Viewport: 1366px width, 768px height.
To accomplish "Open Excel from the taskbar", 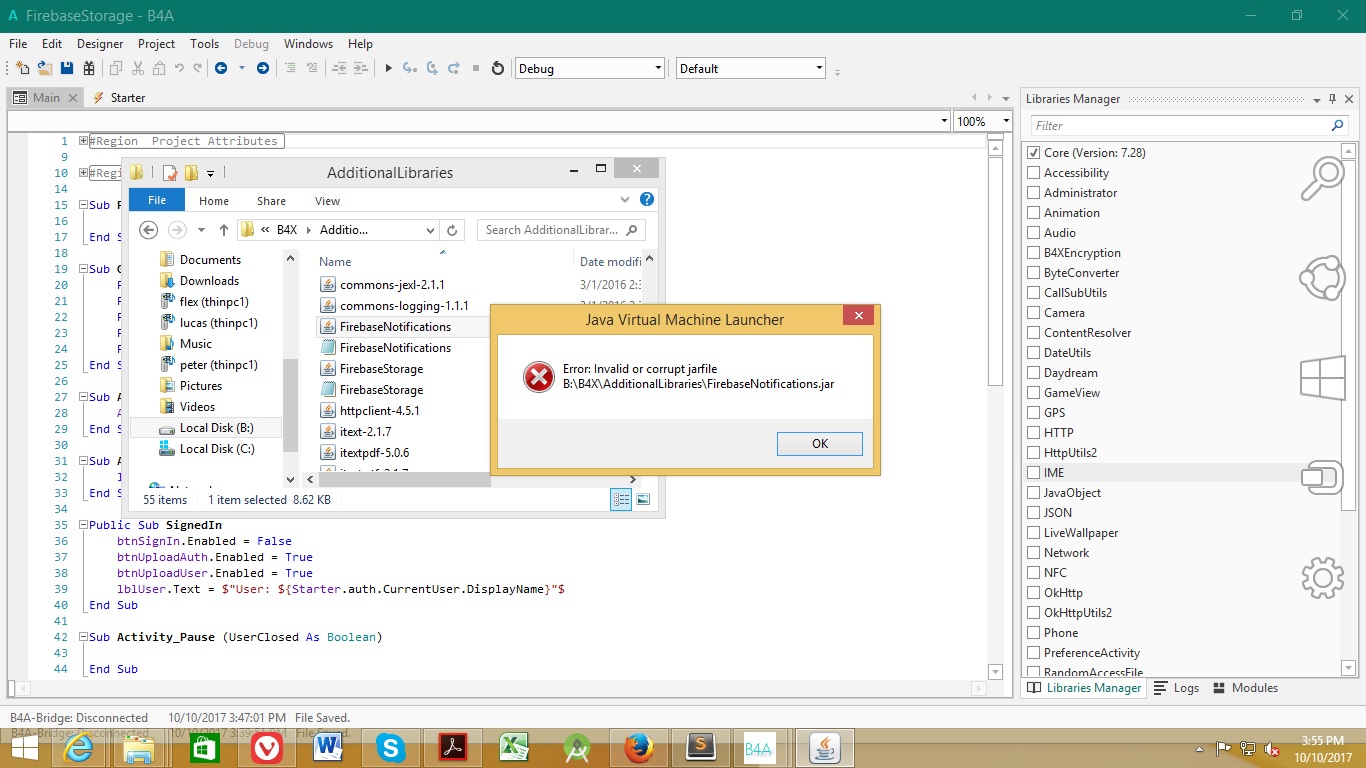I will click(515, 747).
